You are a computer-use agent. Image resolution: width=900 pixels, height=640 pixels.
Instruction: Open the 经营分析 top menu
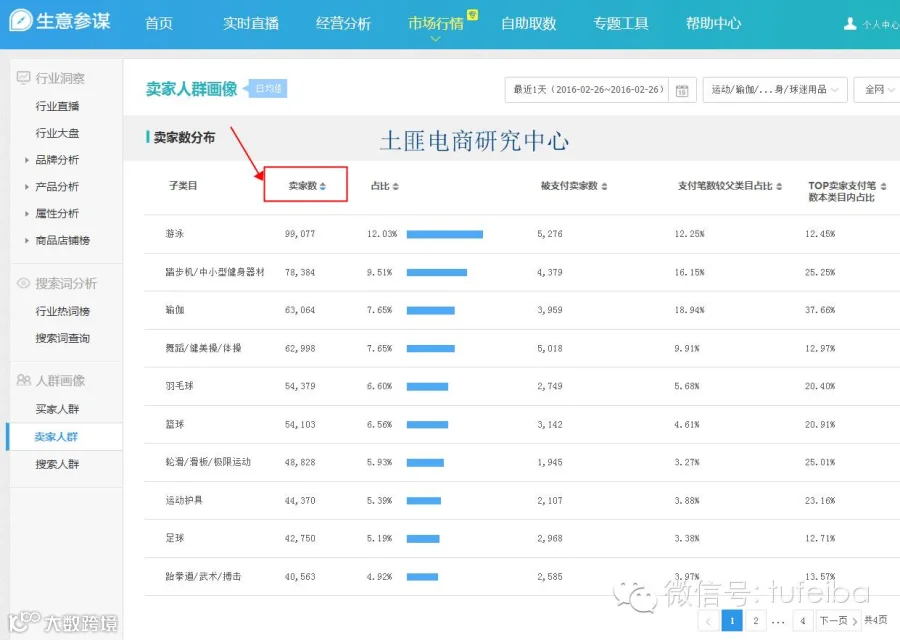click(343, 24)
